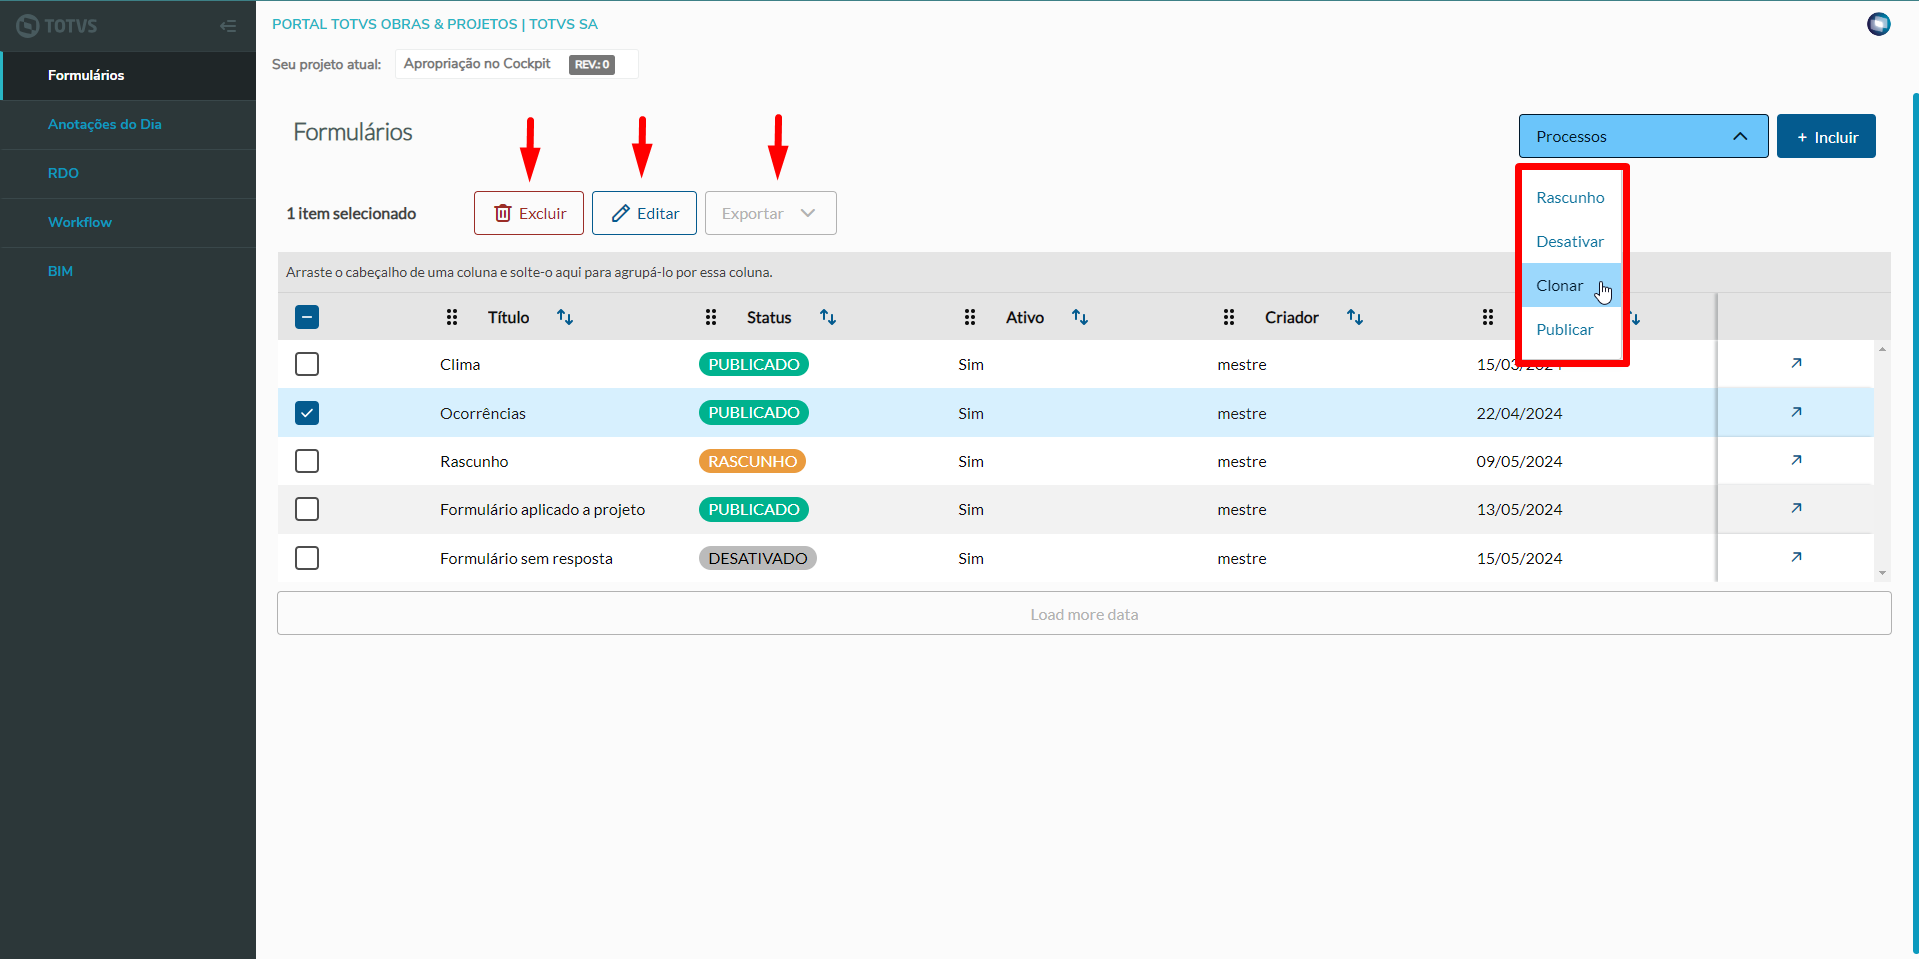Toggle the select-all checkbox in table header

[307, 317]
